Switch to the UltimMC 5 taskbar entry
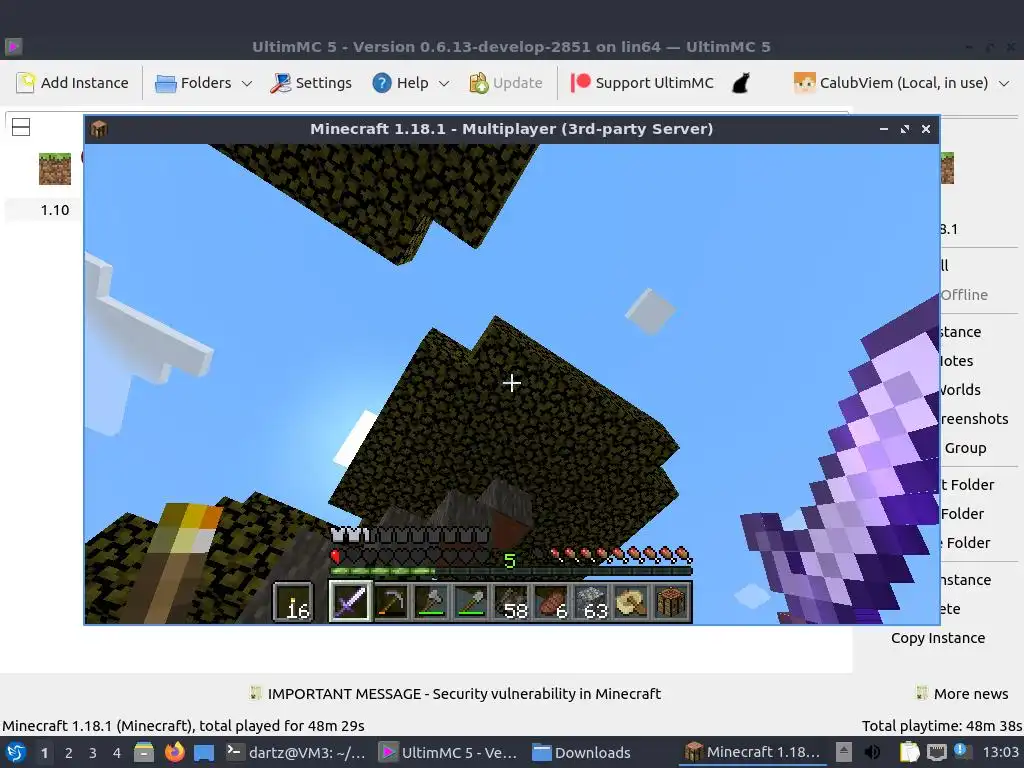 (x=449, y=752)
